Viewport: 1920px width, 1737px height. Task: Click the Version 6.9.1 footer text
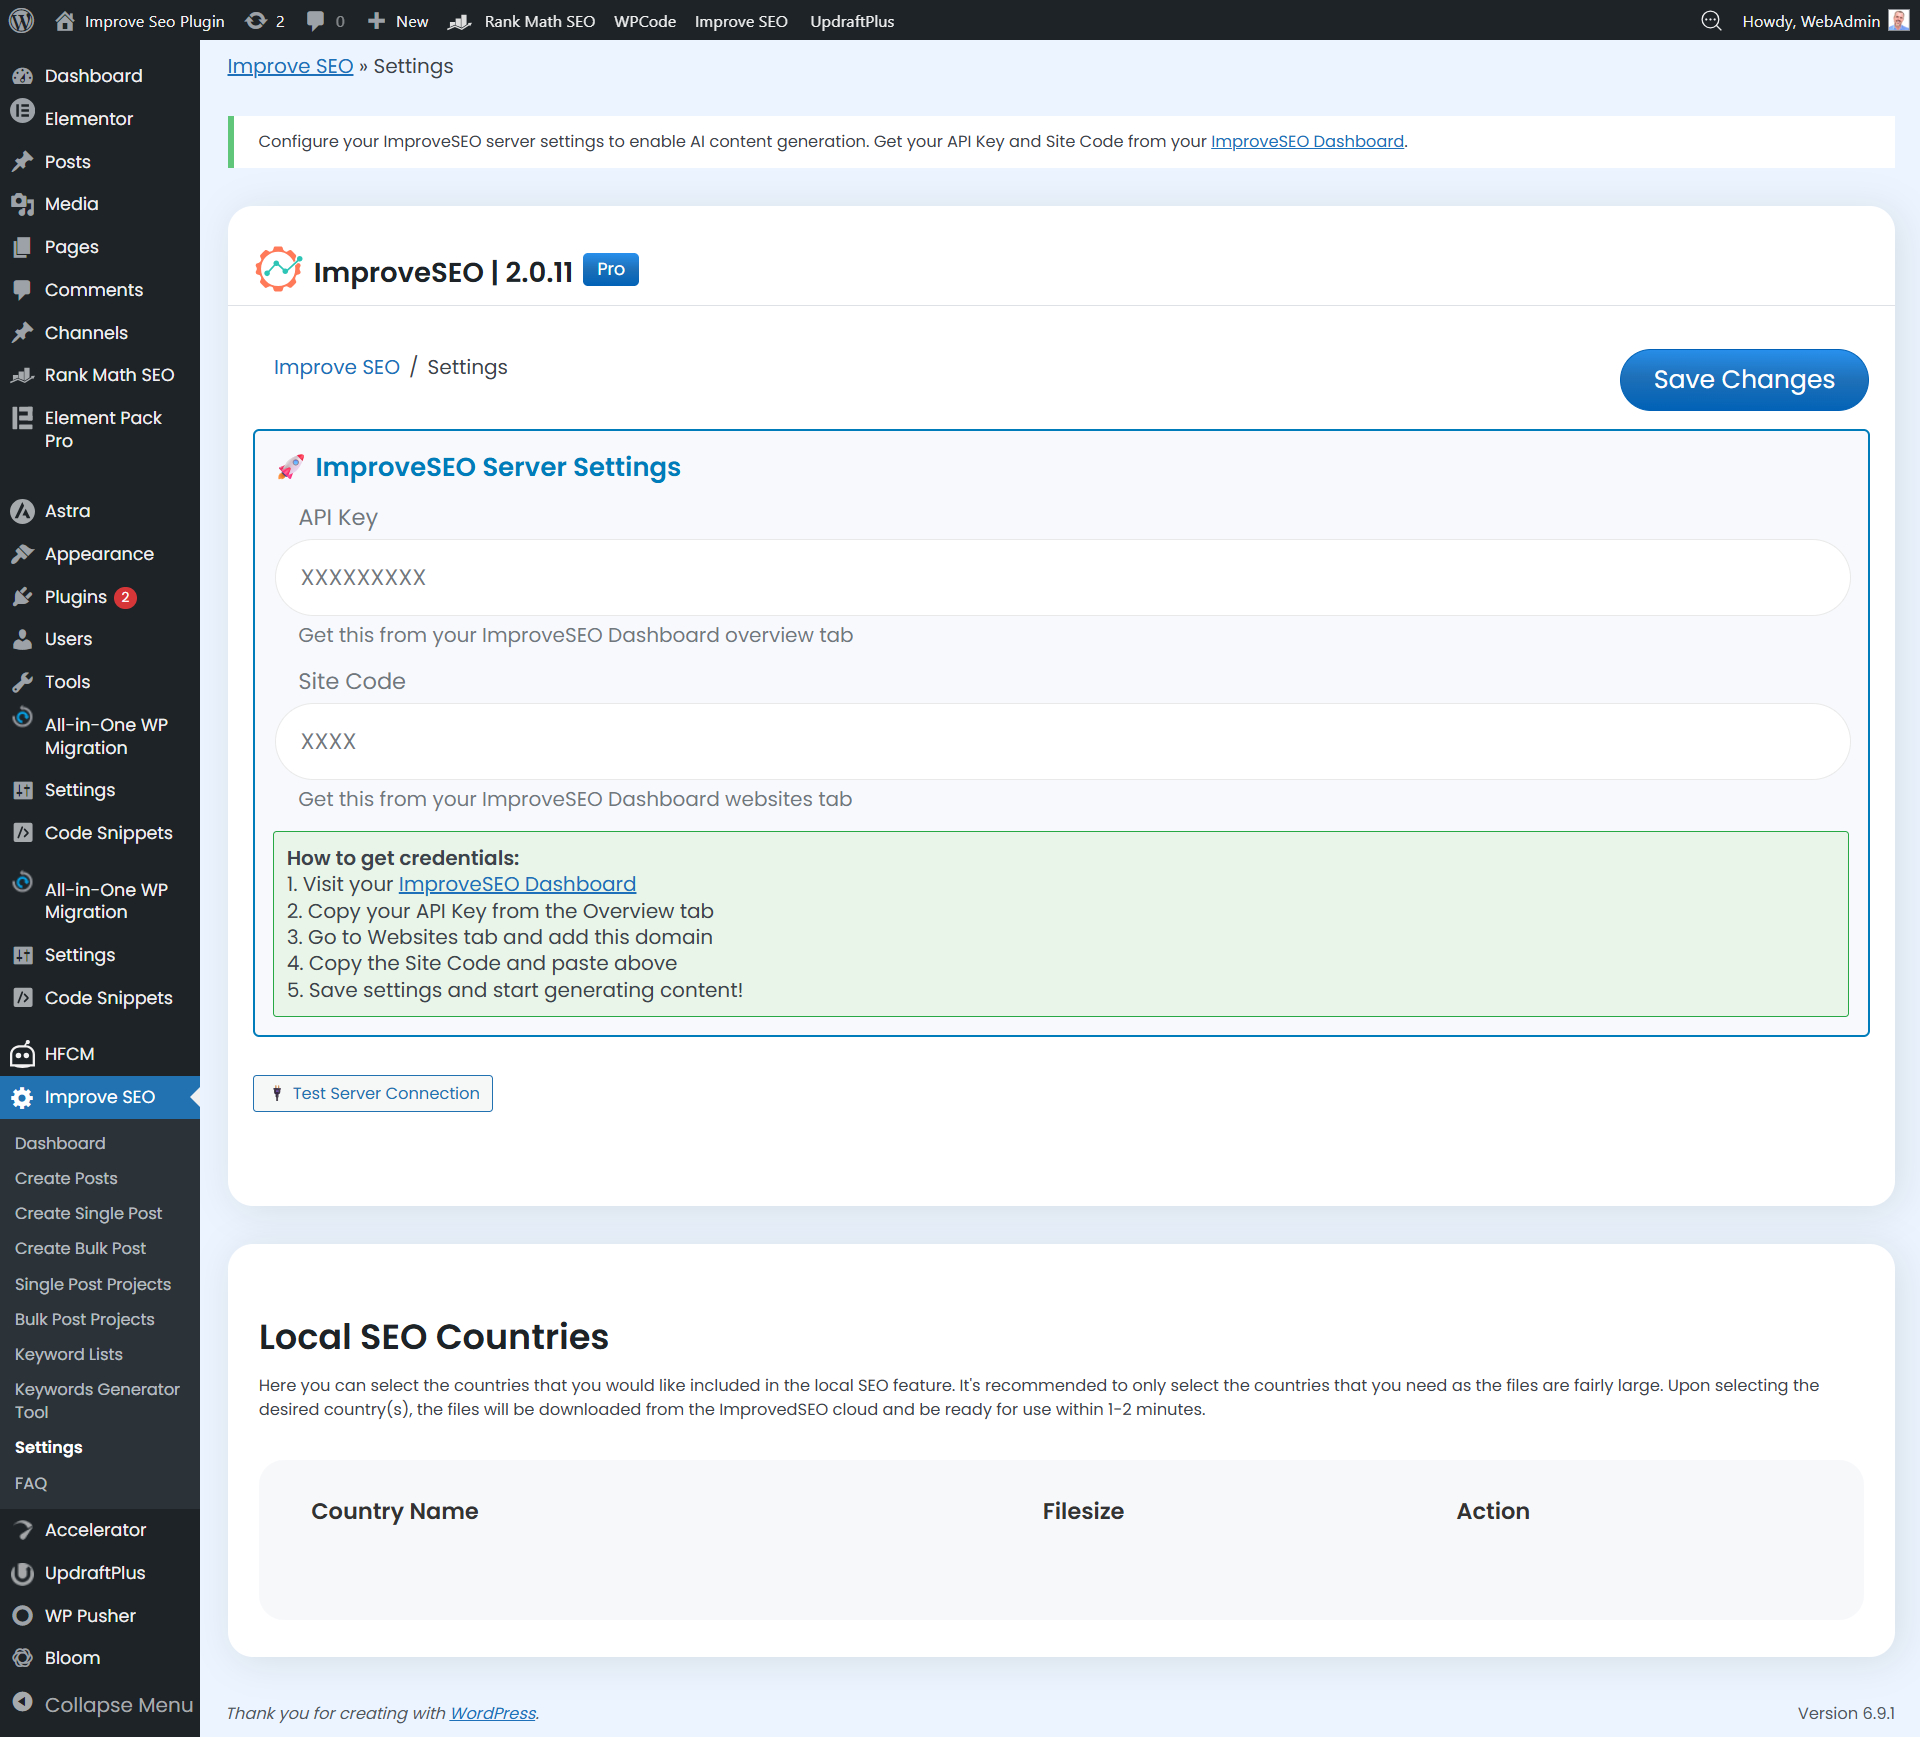(x=1846, y=1713)
